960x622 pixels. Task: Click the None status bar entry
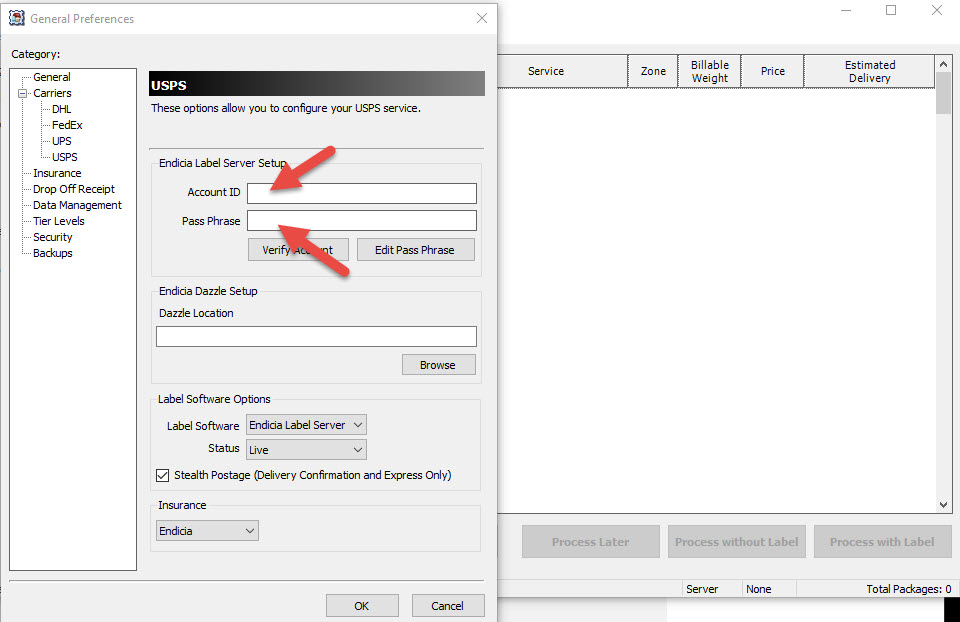759,589
